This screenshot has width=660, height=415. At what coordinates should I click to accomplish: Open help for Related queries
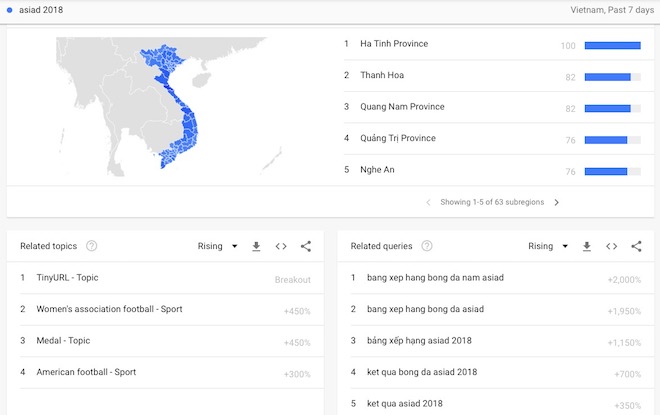pos(427,246)
